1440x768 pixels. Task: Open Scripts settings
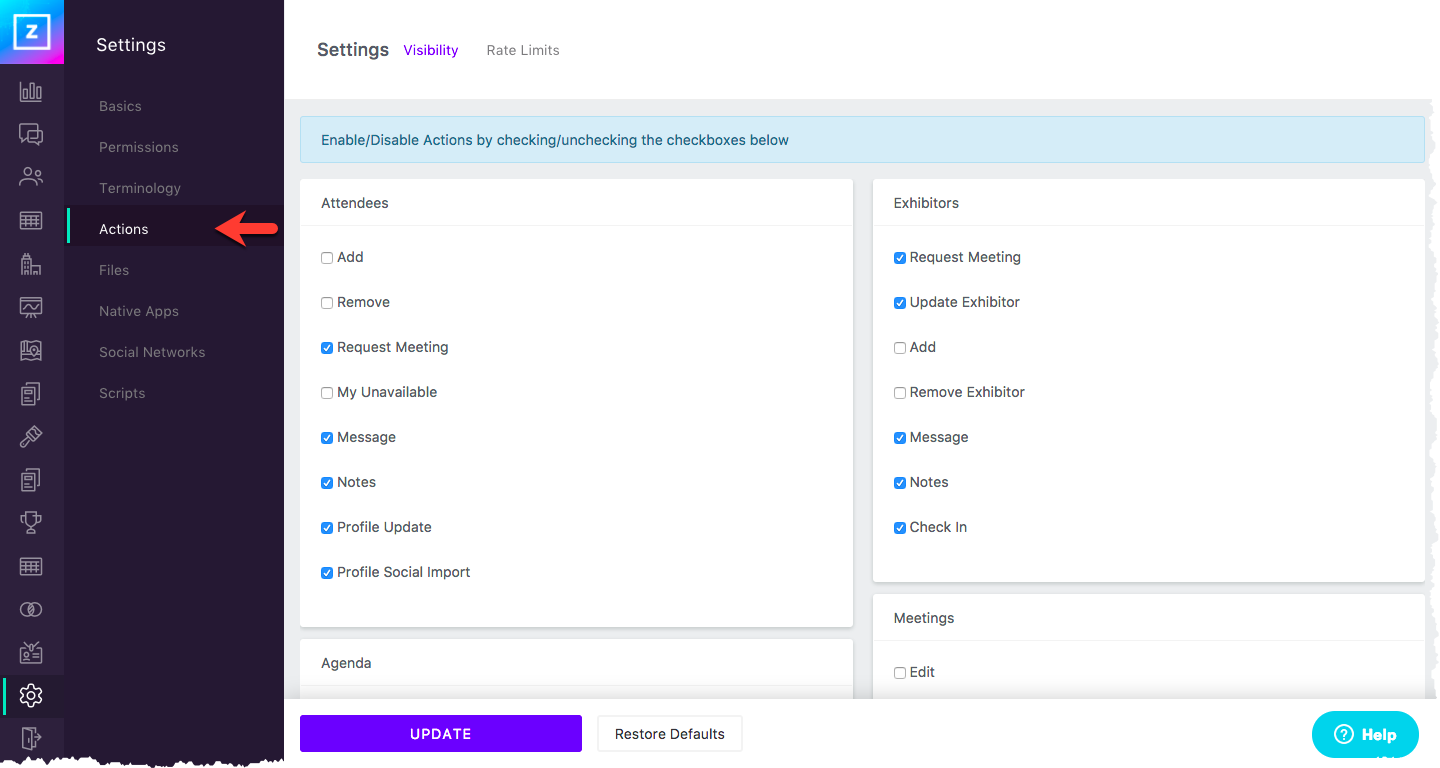coord(122,393)
